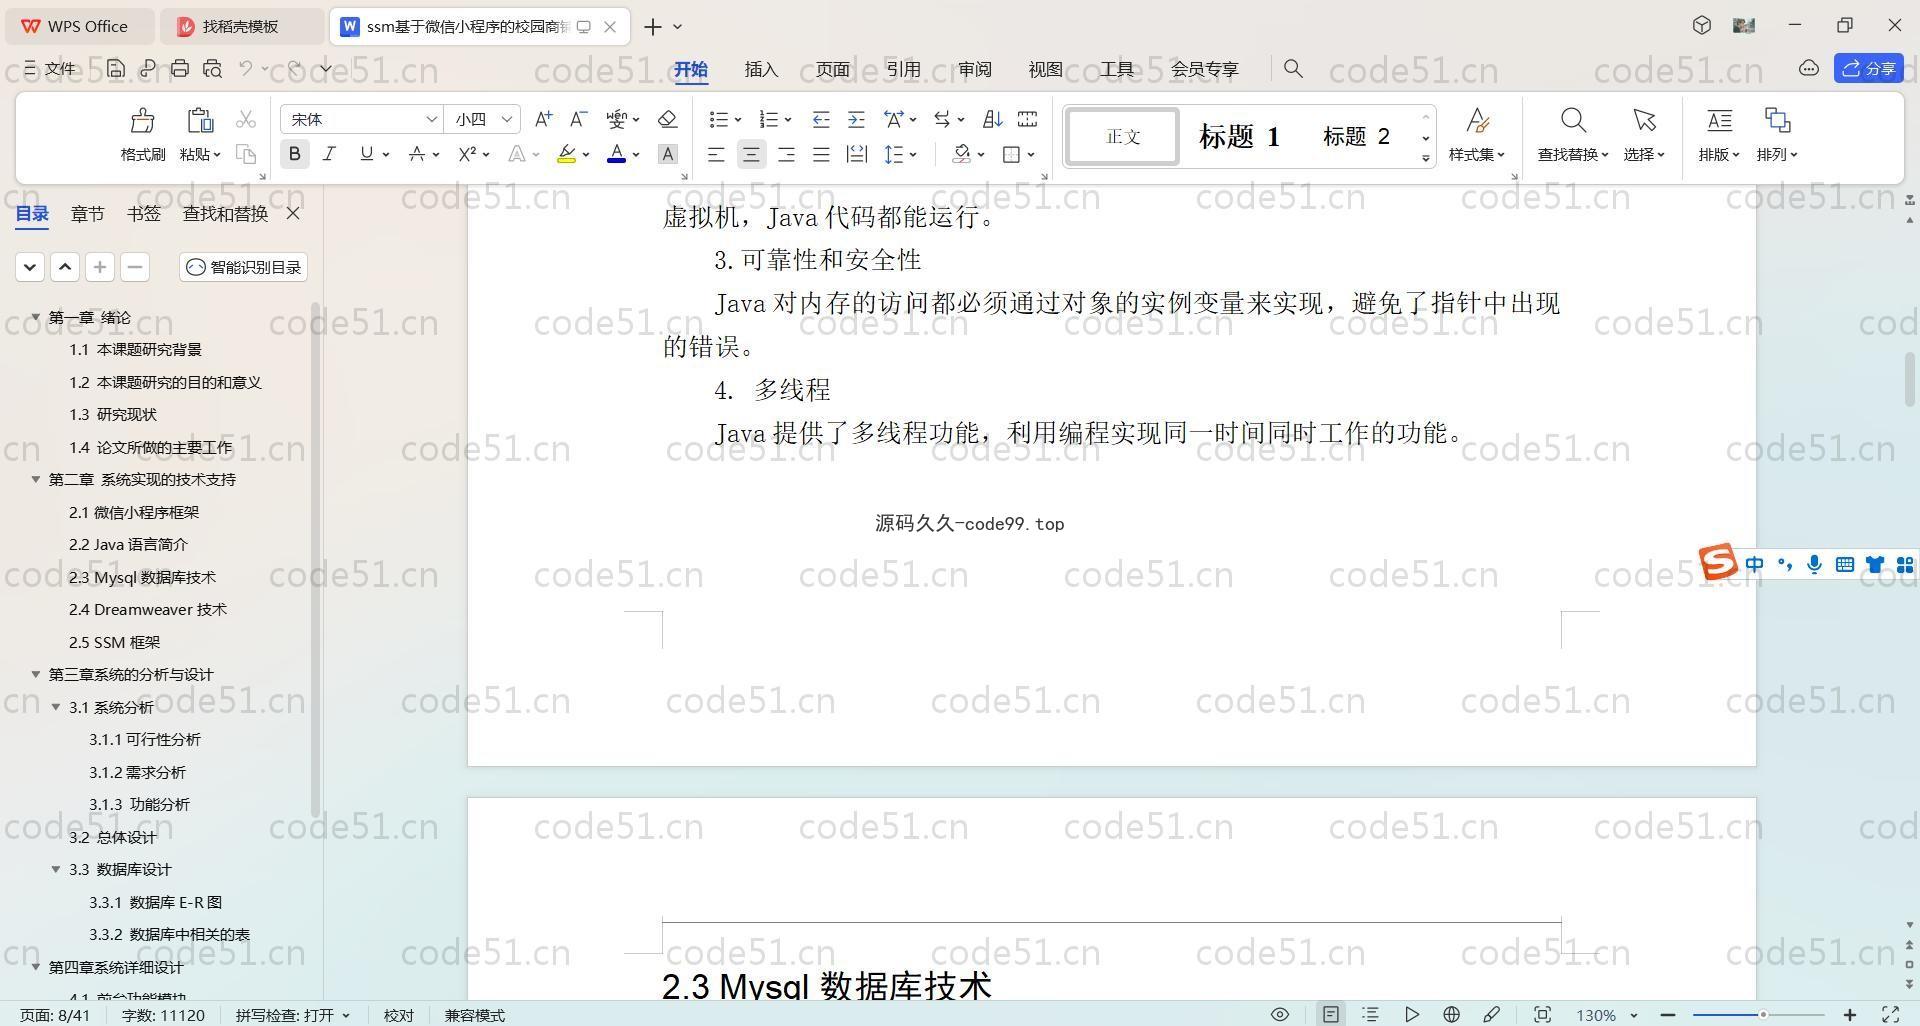Open the bullet list dropdown arrow
The width and height of the screenshot is (1920, 1026).
(x=738, y=120)
